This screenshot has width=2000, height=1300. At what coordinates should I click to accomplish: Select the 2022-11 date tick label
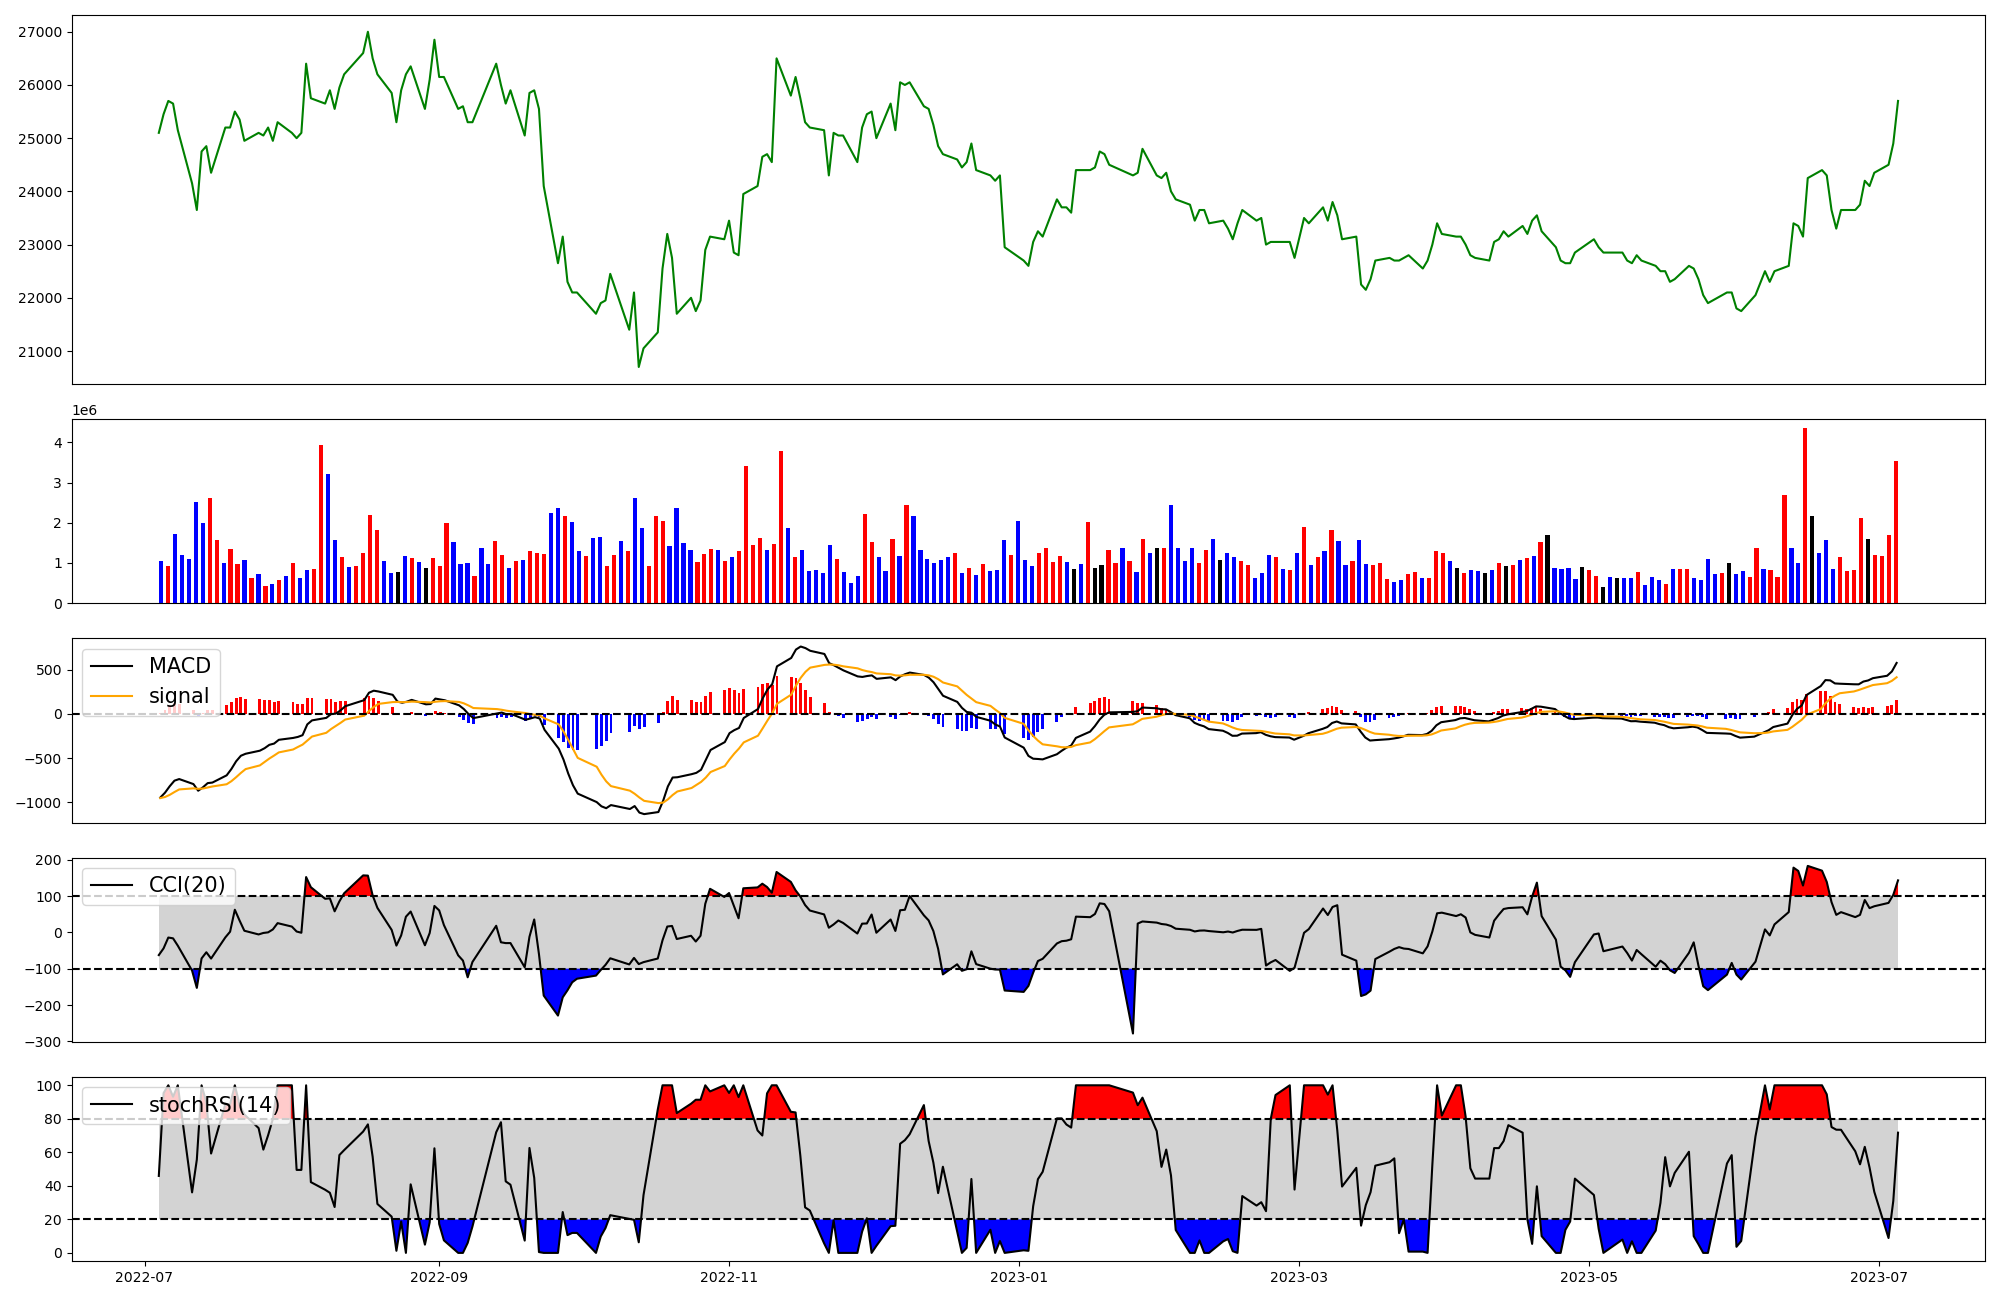tap(729, 1277)
